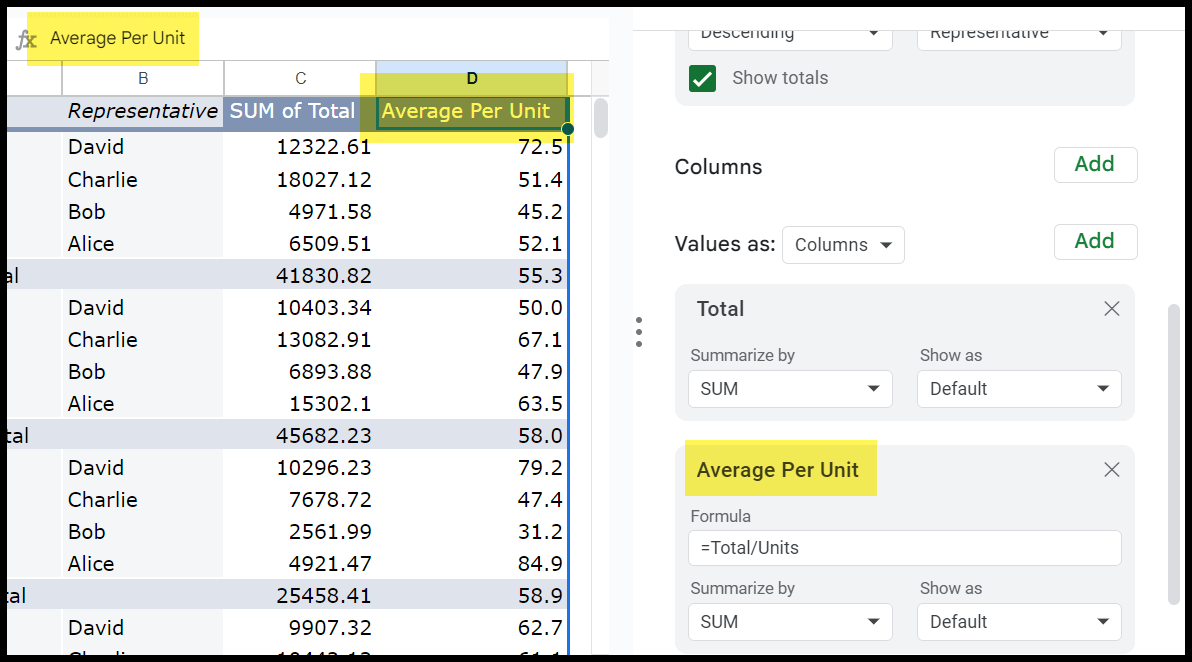Uncheck the Show totals checkbox
Viewport: 1192px width, 662px height.
tap(702, 78)
